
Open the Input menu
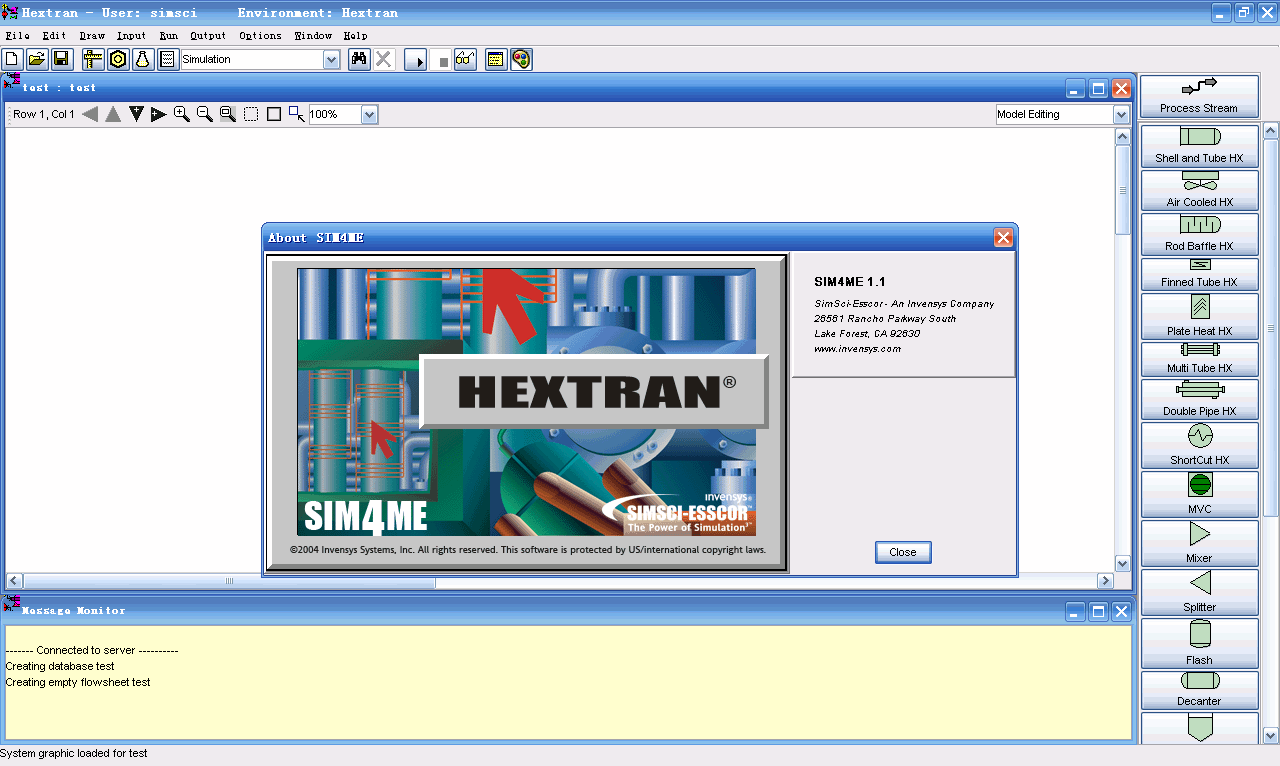coord(131,36)
